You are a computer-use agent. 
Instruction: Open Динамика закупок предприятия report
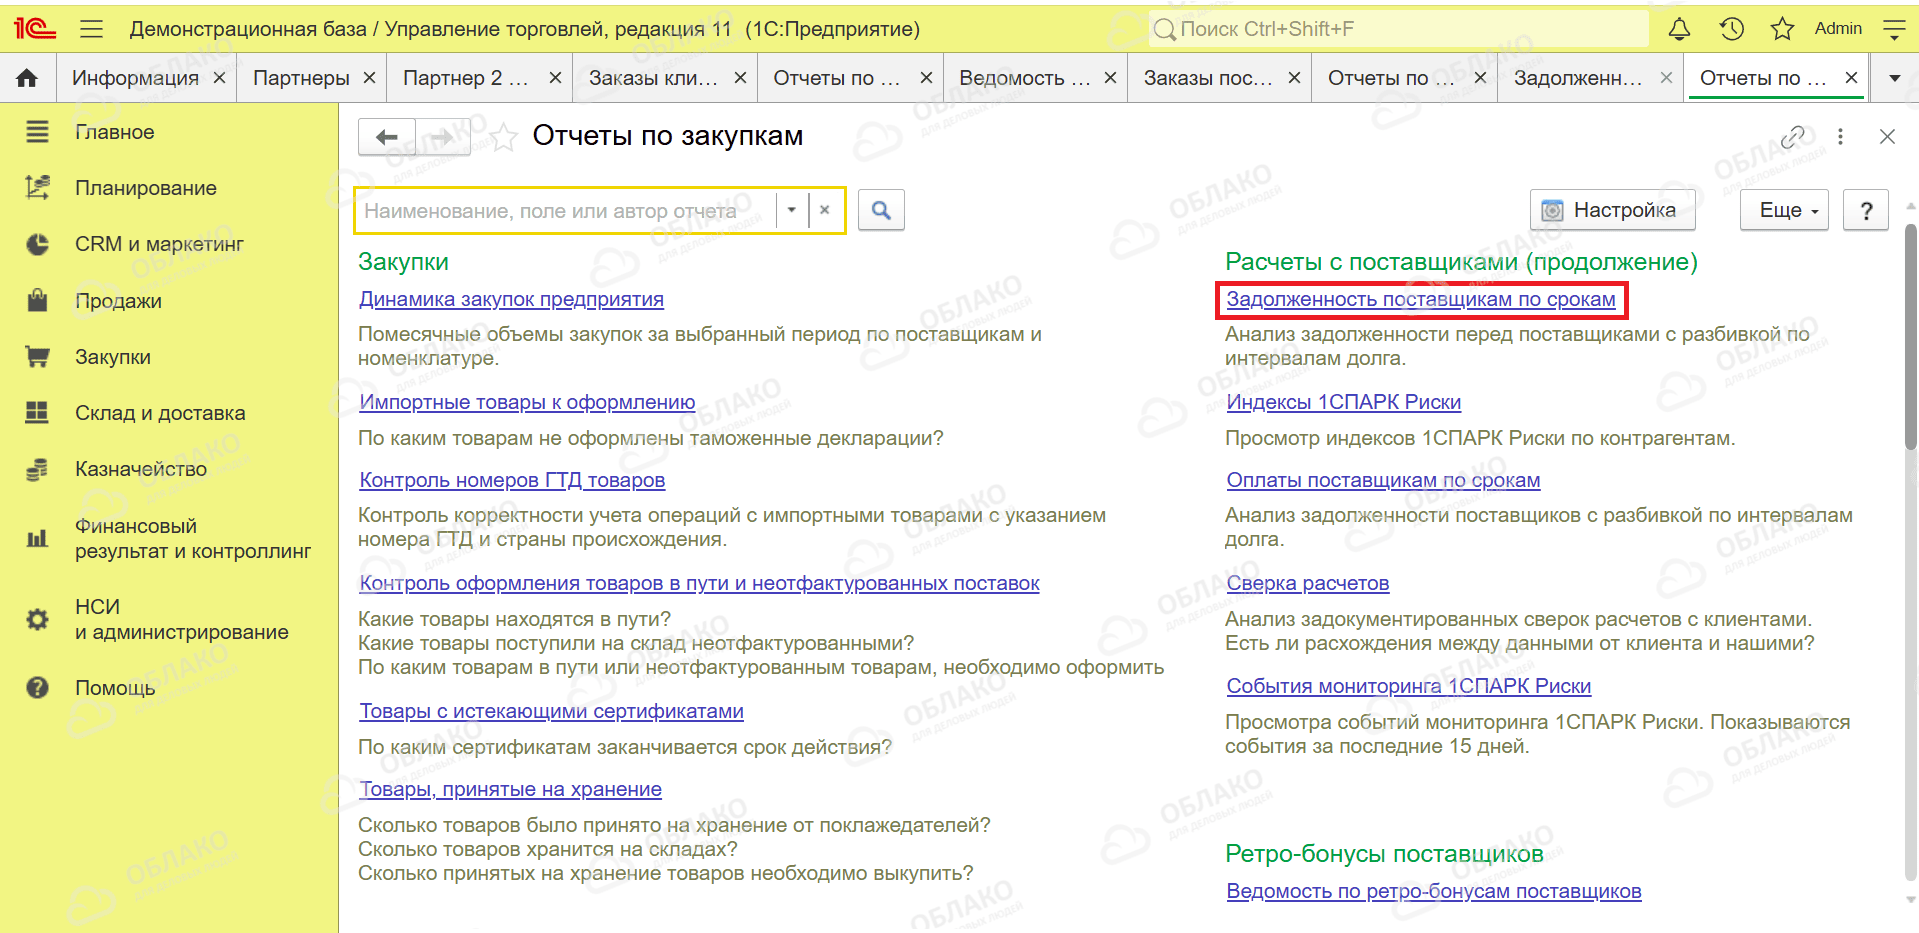pyautogui.click(x=511, y=299)
